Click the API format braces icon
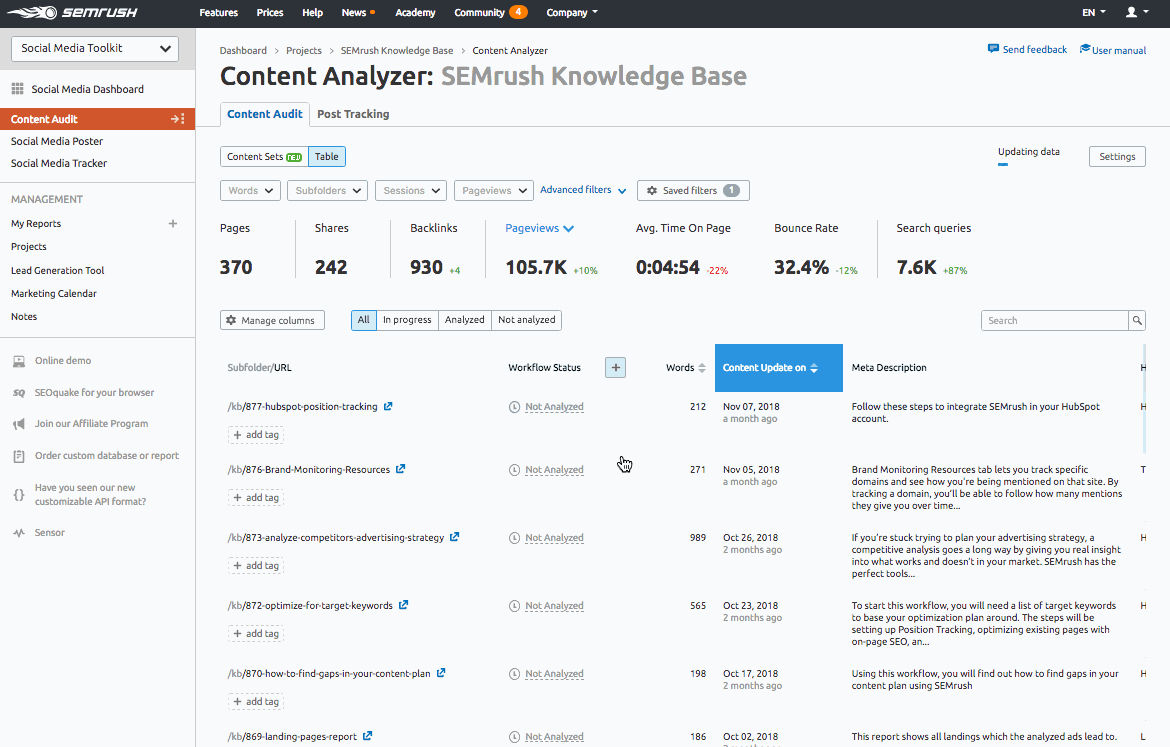Viewport: 1170px width, 747px height. point(19,495)
